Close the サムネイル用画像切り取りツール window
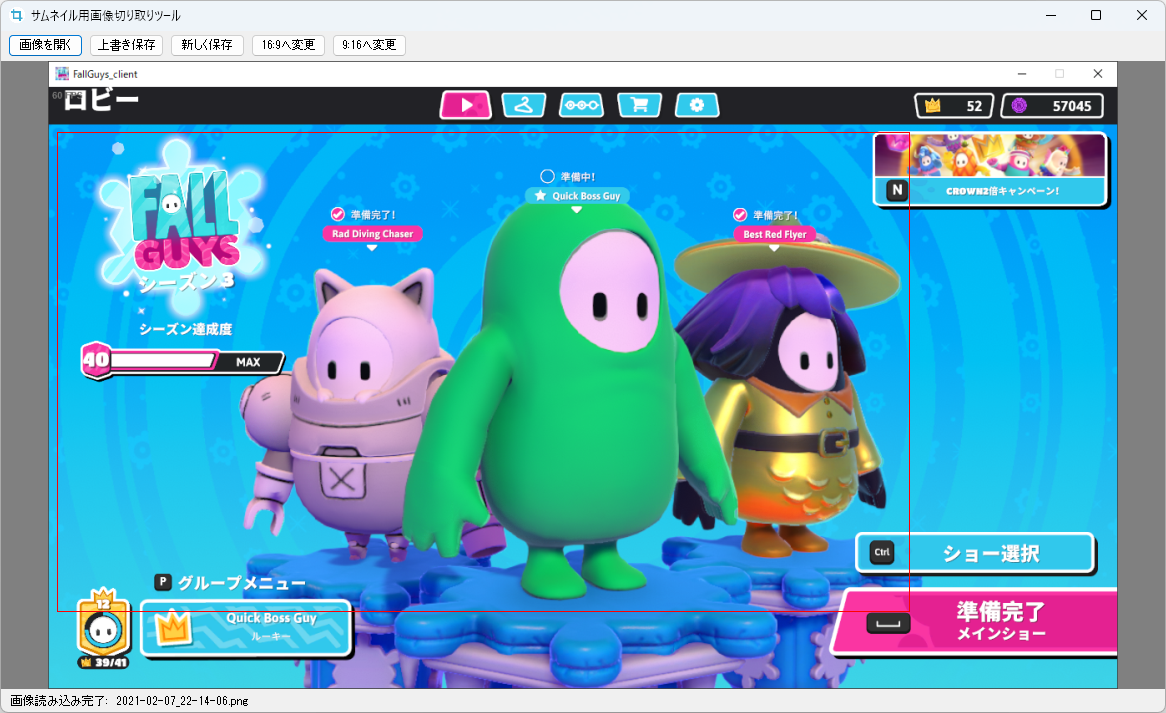Screen dimensions: 1166x713 pyautogui.click(x=1142, y=15)
